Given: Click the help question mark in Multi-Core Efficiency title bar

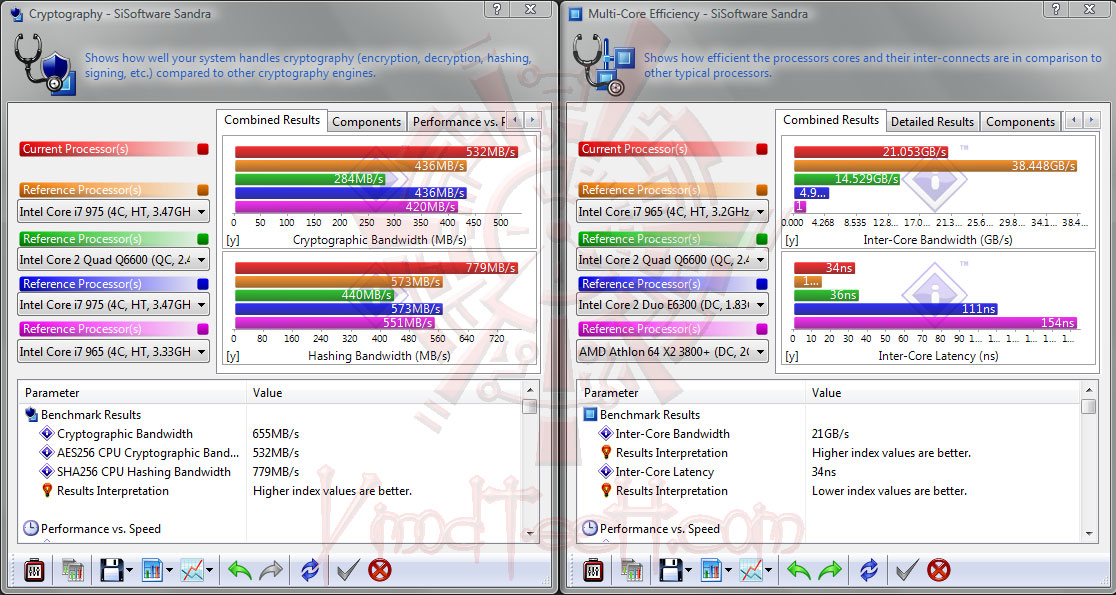Looking at the screenshot, I should [1056, 9].
